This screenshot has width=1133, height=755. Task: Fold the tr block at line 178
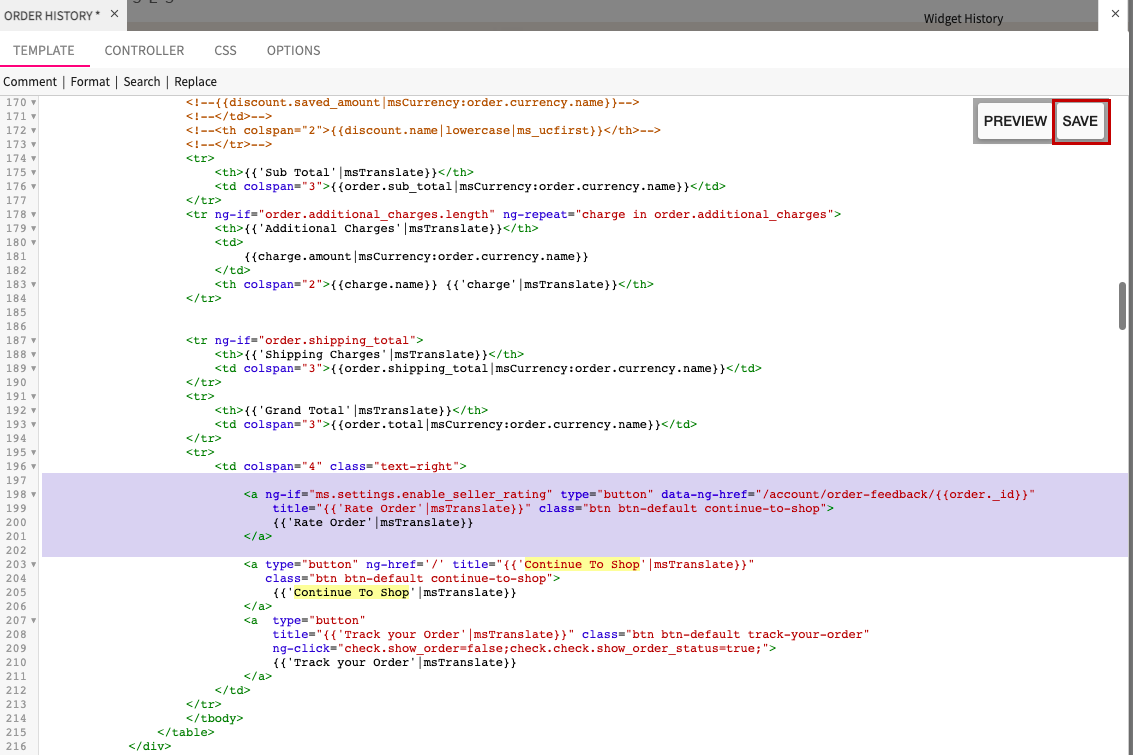pyautogui.click(x=33, y=215)
